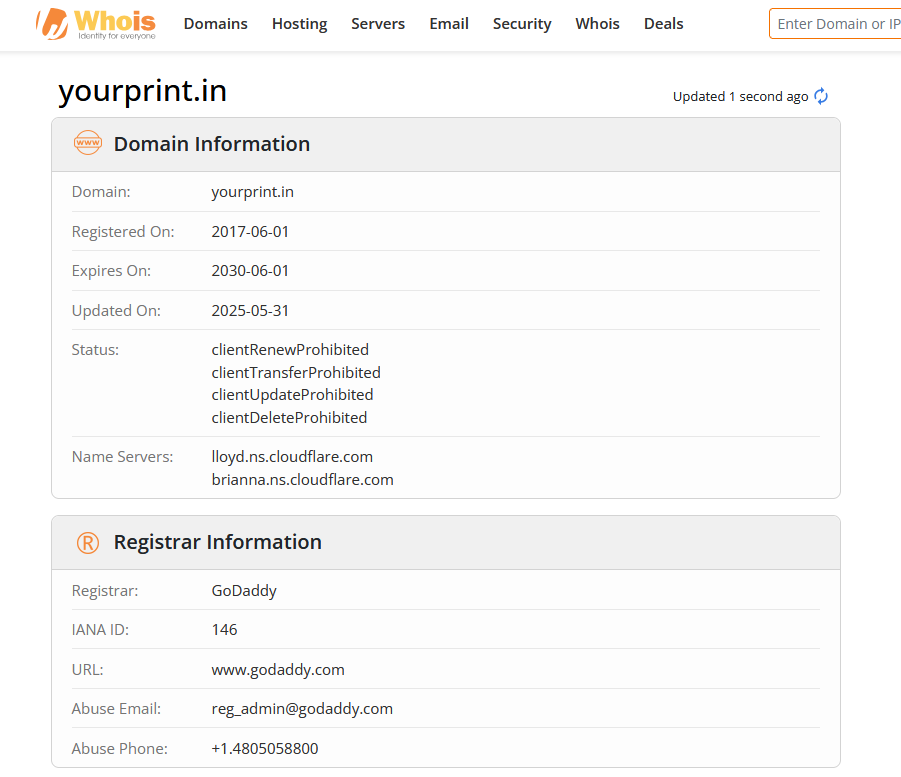This screenshot has height=777, width=901.
Task: Click the Registrar: label
Action: point(105,591)
